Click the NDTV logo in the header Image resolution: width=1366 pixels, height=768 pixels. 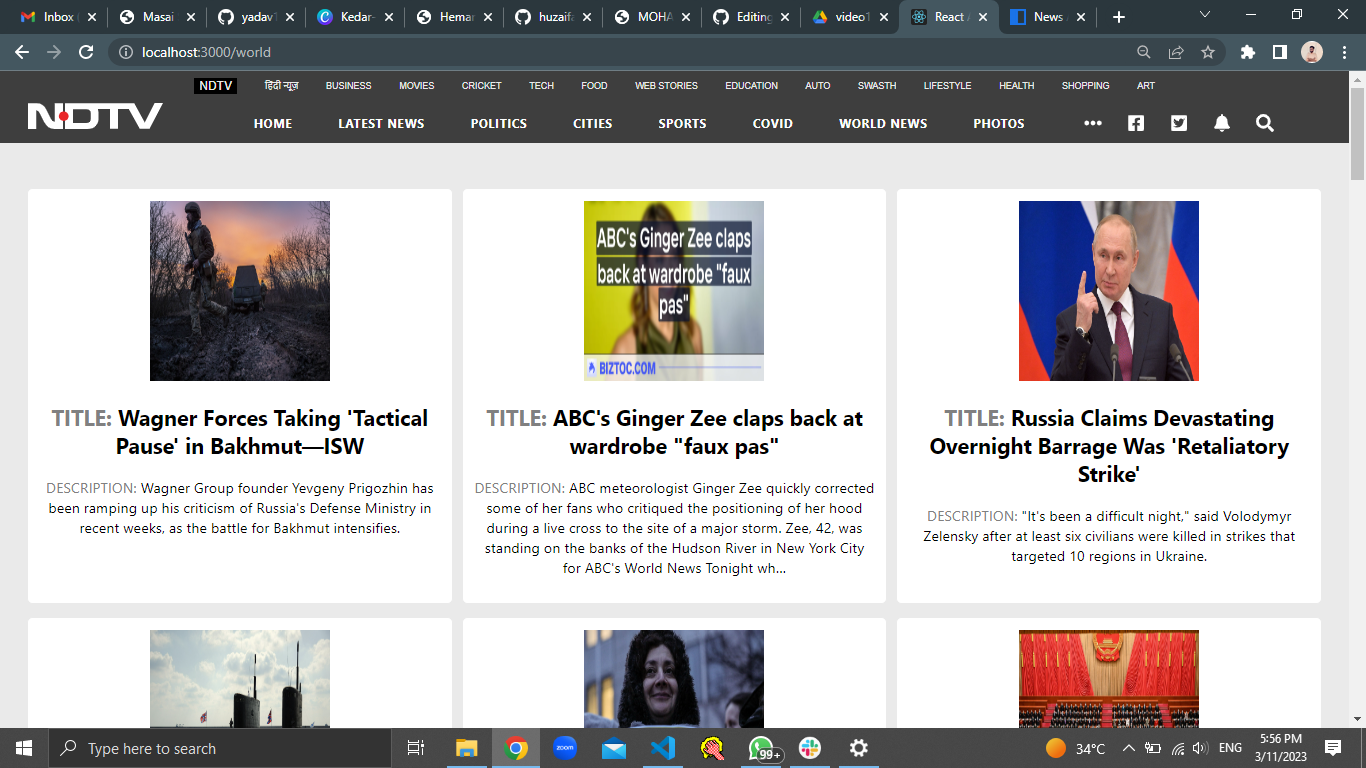coord(95,117)
